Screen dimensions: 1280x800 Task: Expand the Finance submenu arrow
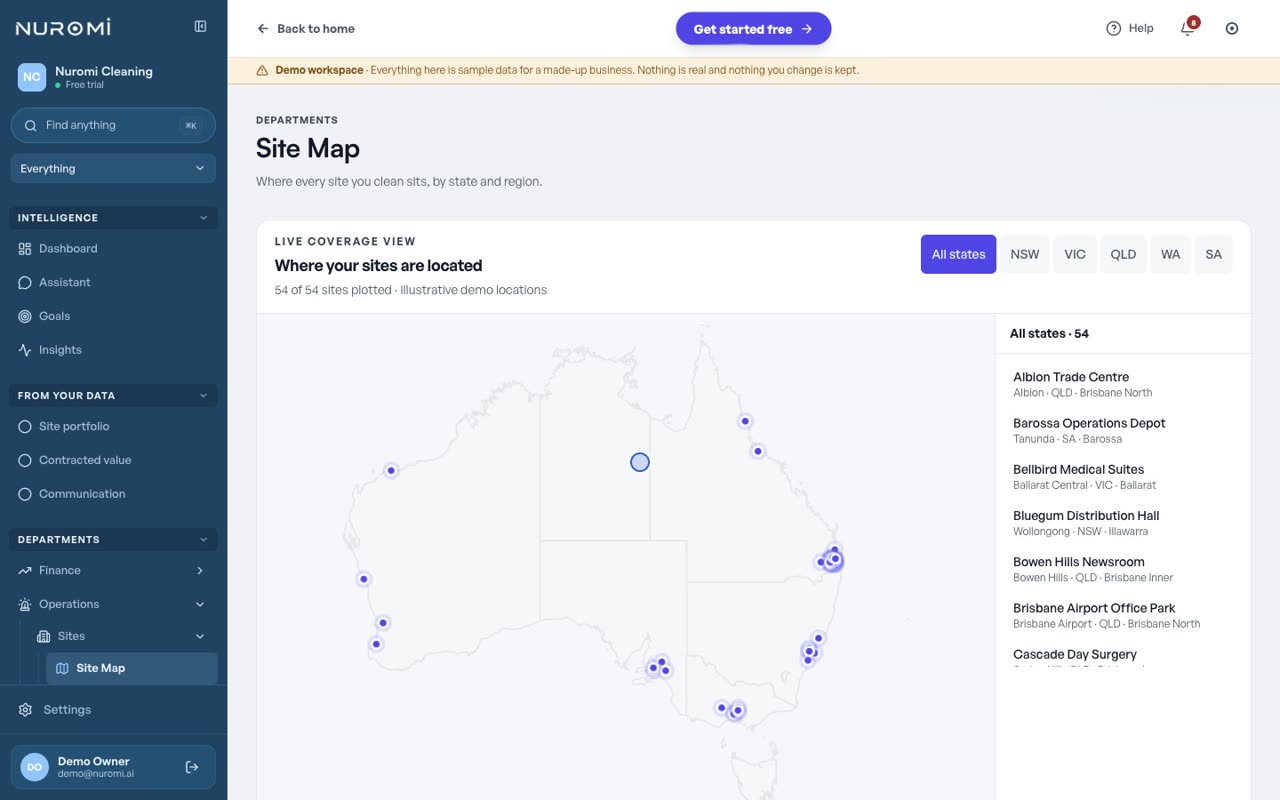pyautogui.click(x=200, y=570)
